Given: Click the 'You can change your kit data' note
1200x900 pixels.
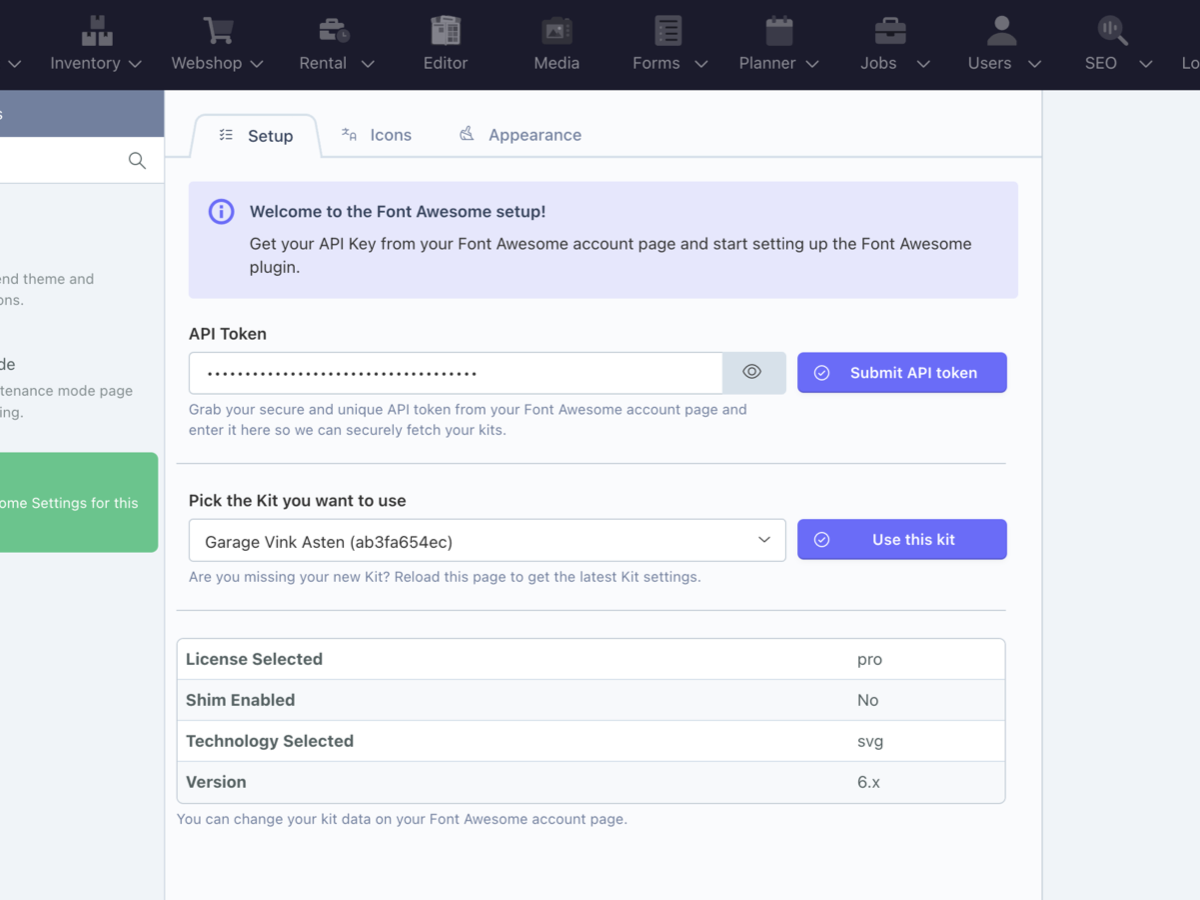Looking at the screenshot, I should pos(402,819).
